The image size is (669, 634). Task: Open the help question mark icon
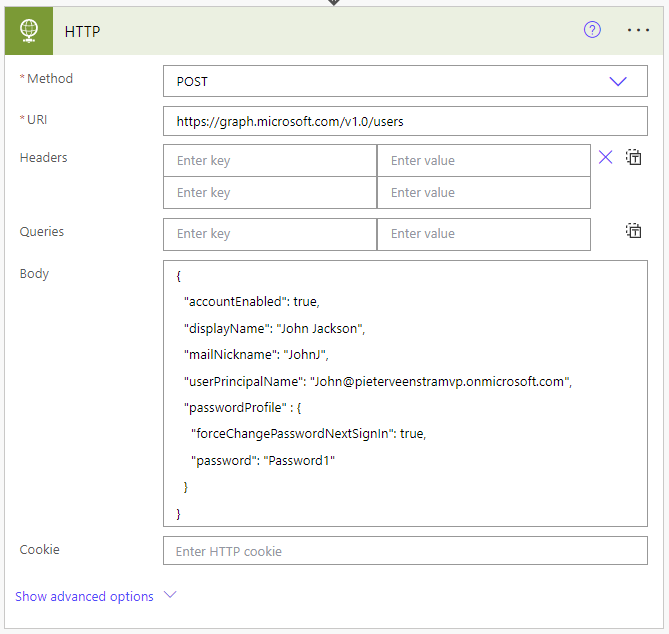click(592, 30)
